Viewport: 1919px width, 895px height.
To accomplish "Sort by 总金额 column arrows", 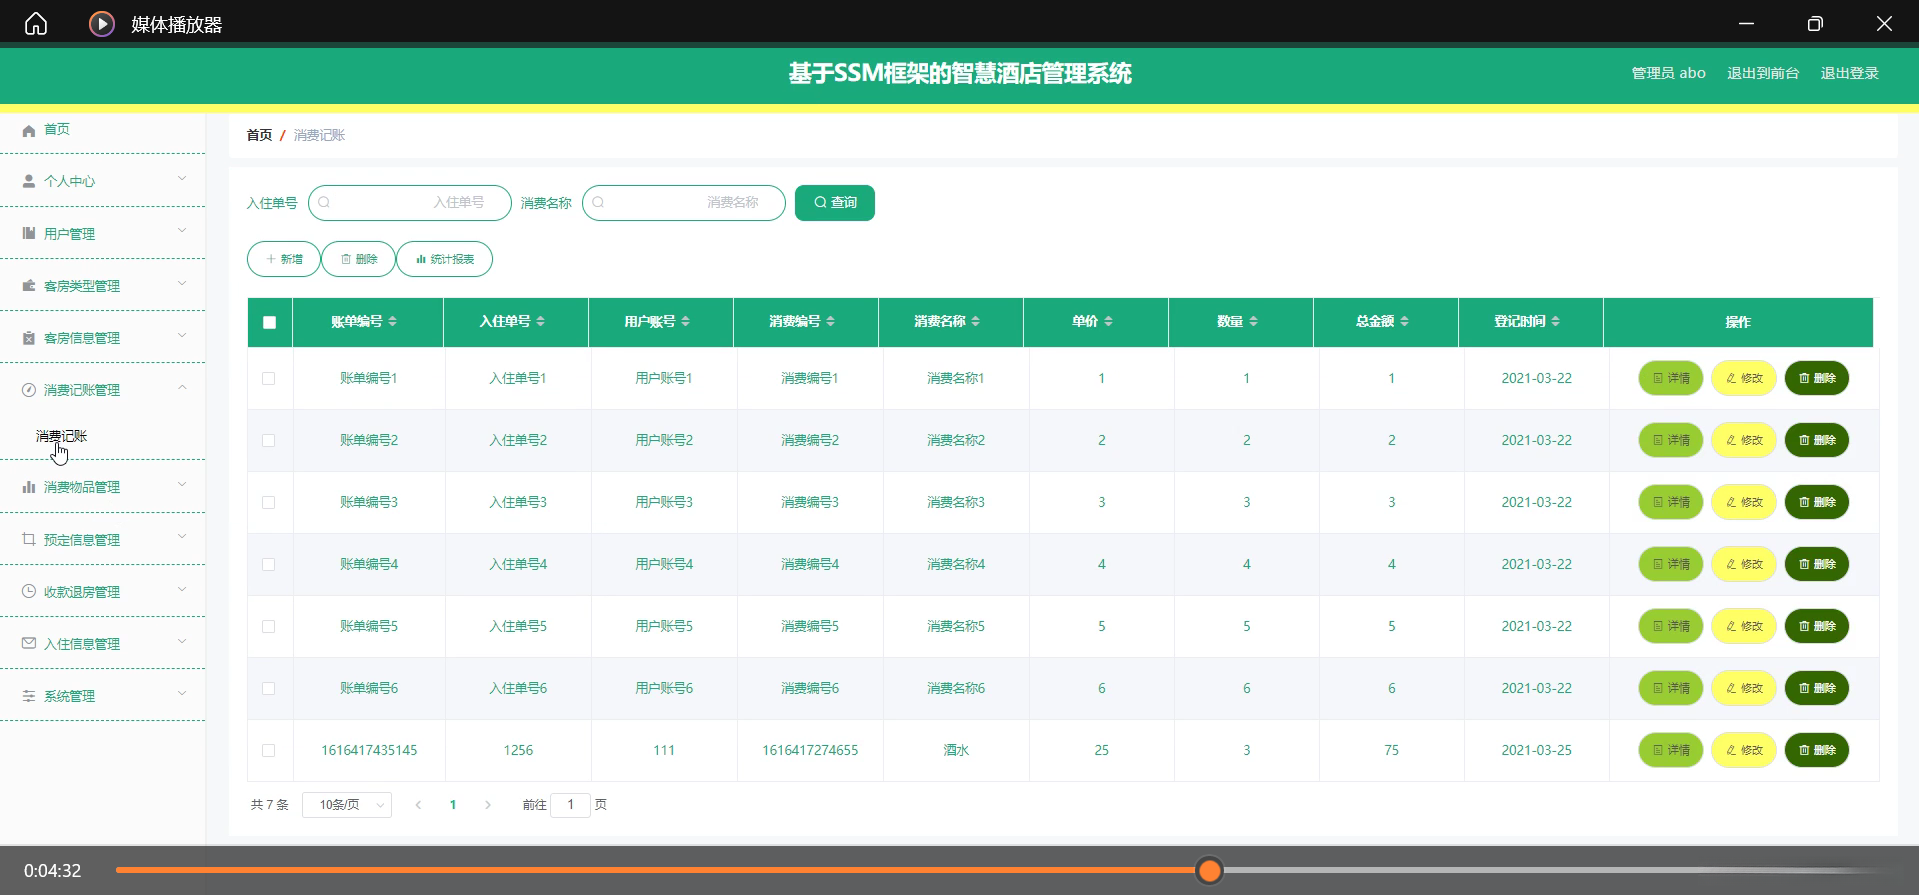I will pyautogui.click(x=1404, y=321).
